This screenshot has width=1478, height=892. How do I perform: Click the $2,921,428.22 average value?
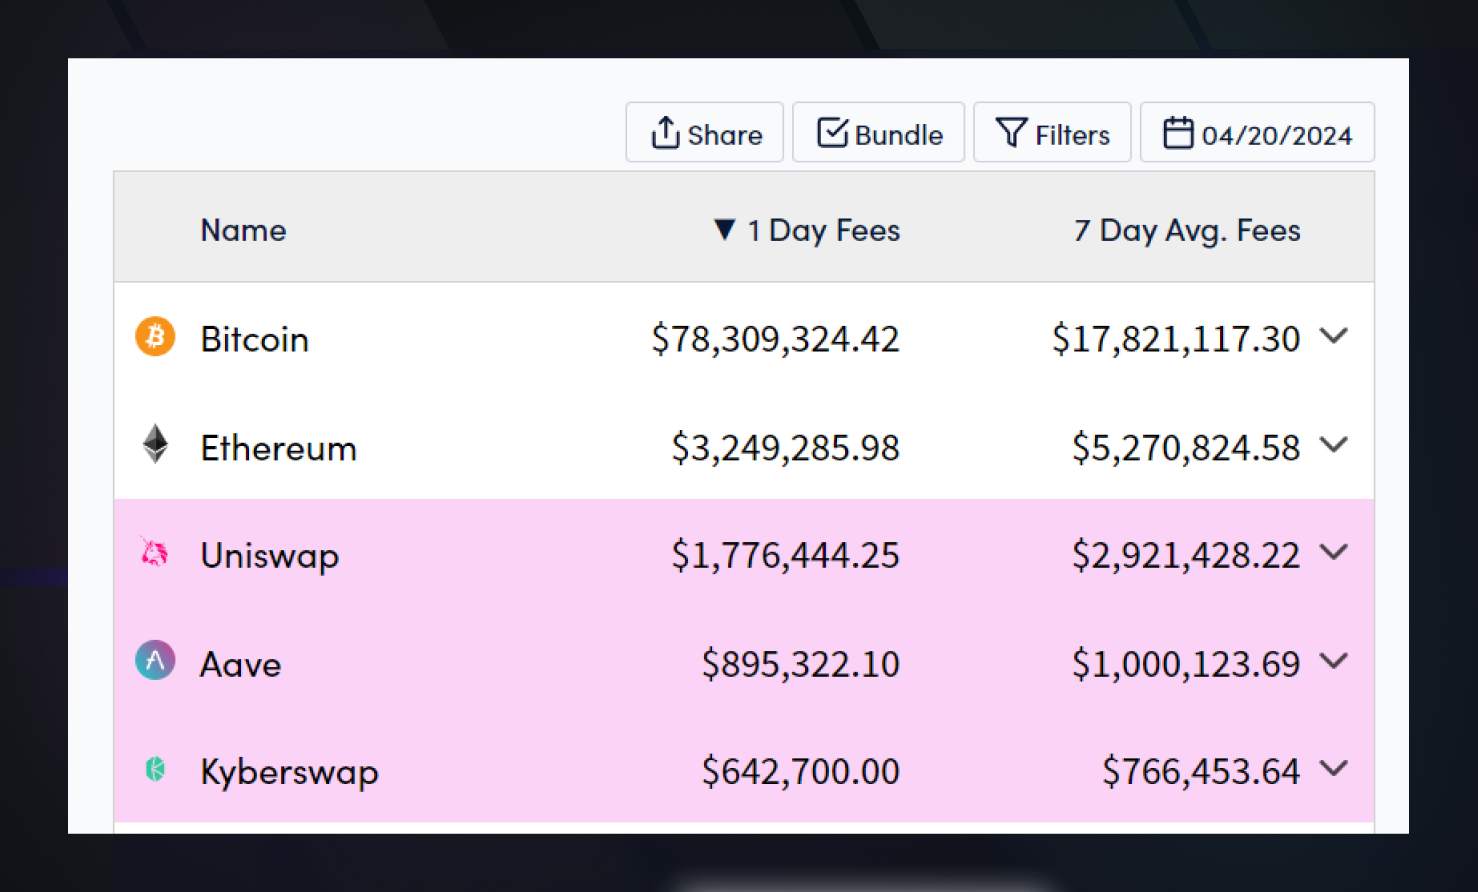tap(1186, 555)
